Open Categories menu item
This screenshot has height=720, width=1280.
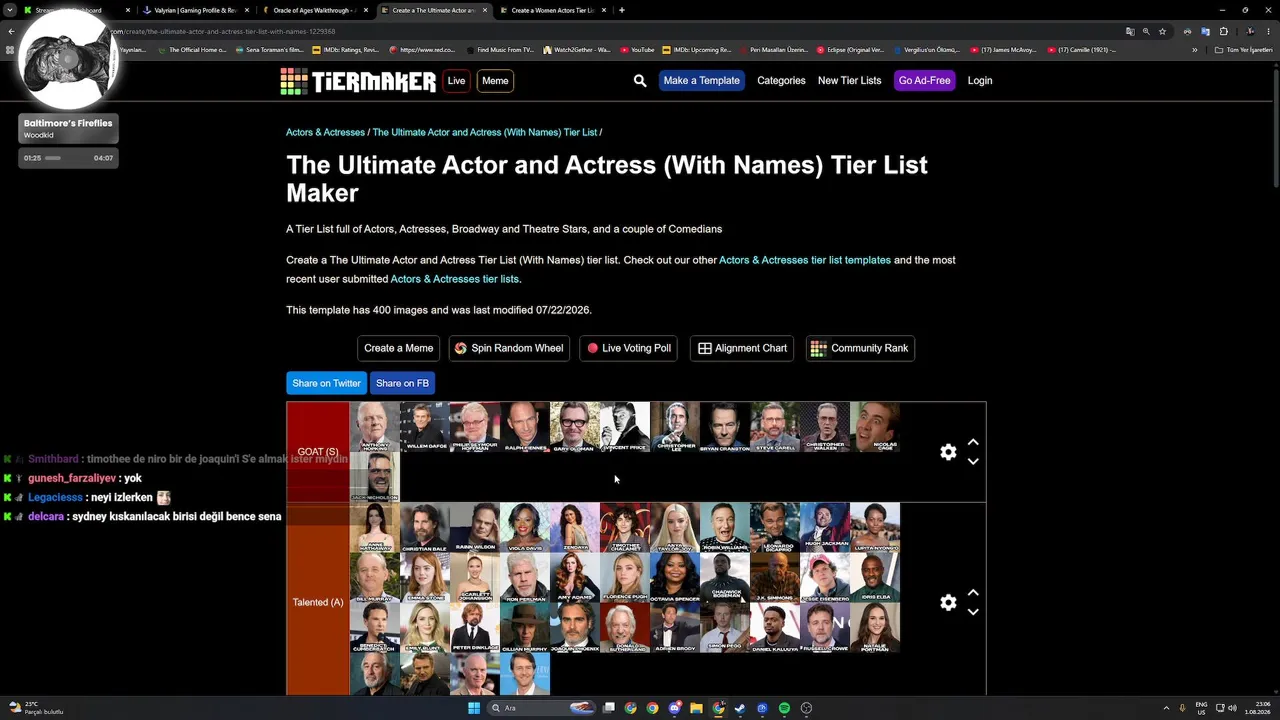[781, 81]
